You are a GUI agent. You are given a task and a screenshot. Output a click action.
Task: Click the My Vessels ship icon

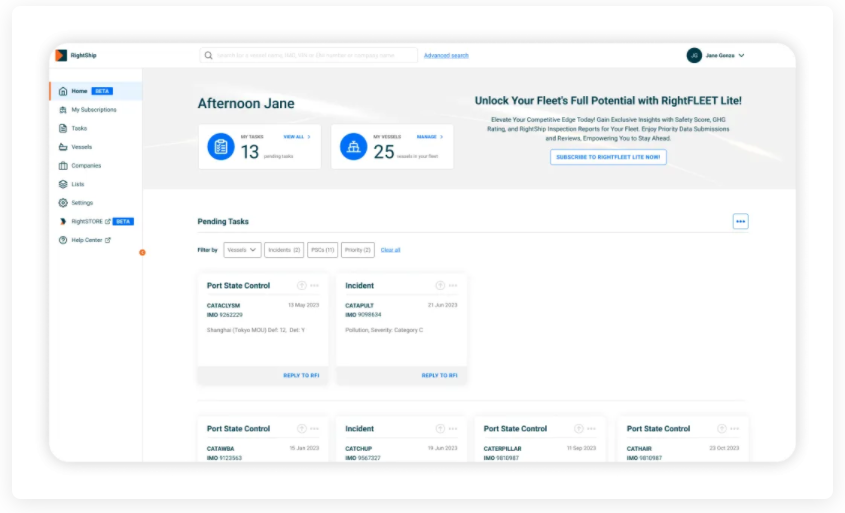(x=354, y=147)
